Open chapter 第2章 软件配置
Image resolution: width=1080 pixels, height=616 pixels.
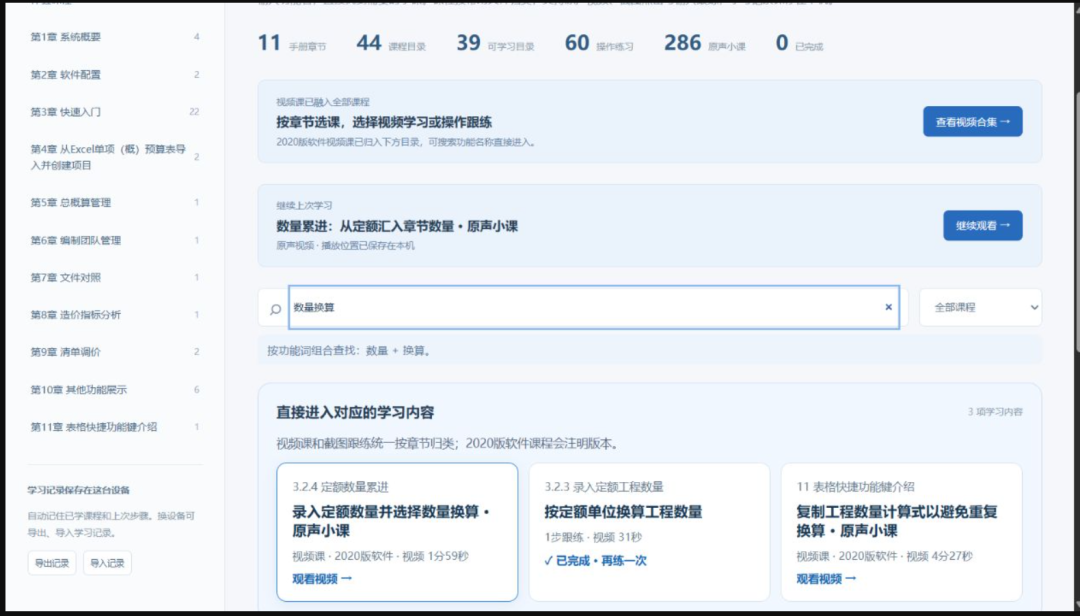coord(114,74)
